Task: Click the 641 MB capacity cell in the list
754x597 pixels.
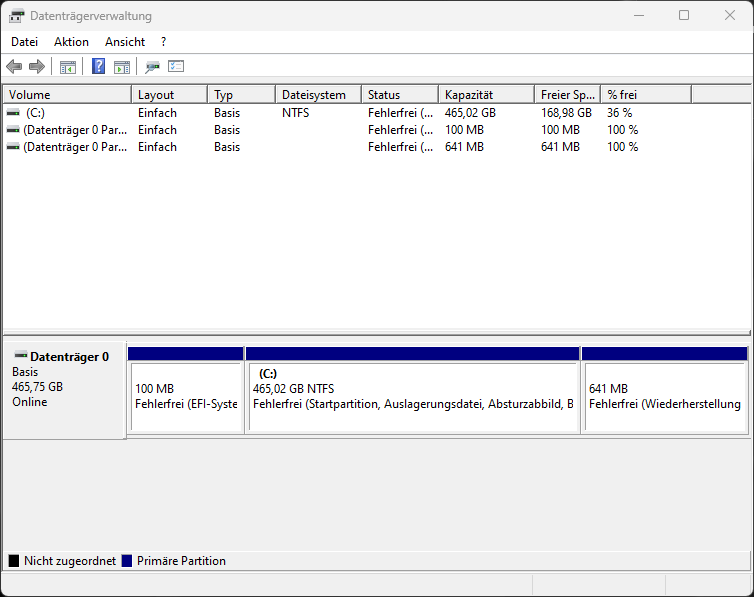Action: tap(464, 147)
